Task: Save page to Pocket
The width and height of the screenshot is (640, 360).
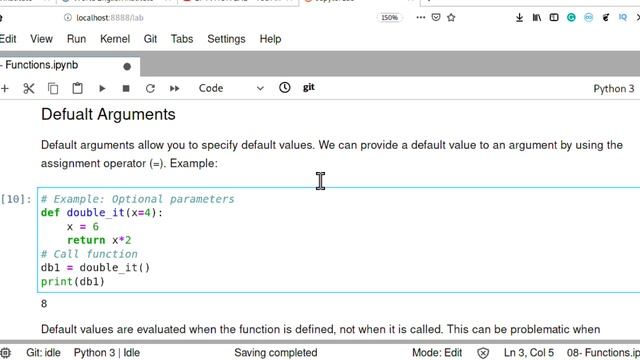Action: [x=436, y=18]
